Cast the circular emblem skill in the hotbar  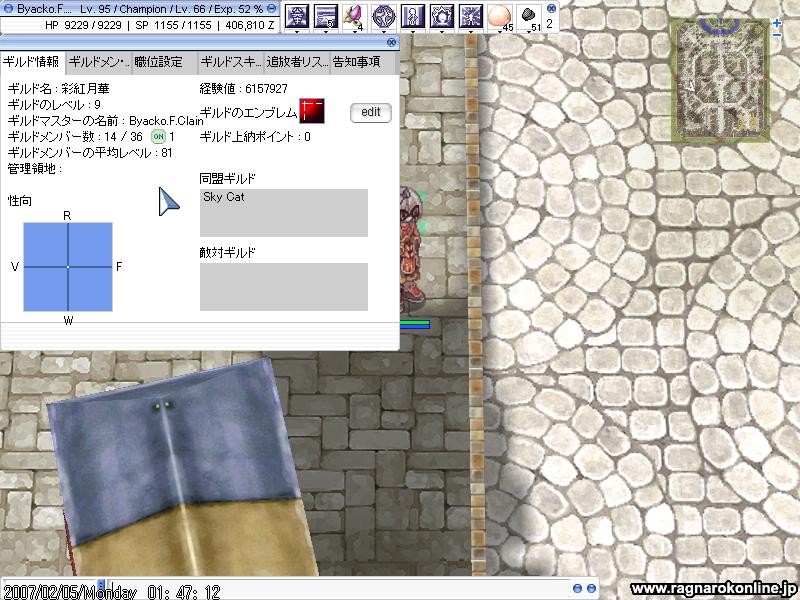[383, 16]
